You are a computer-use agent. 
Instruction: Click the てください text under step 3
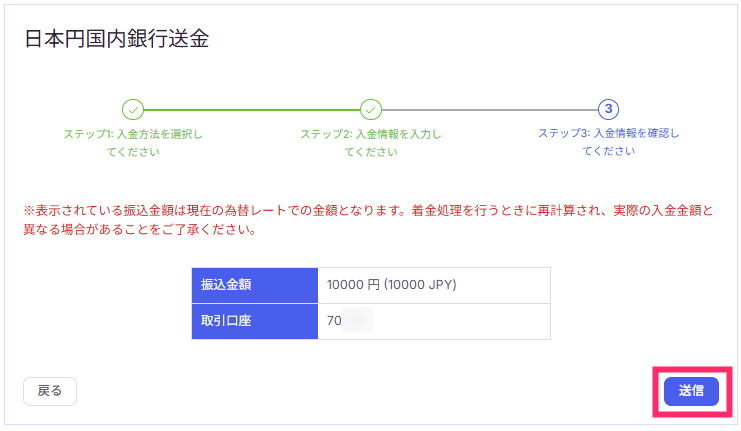pyautogui.click(x=608, y=151)
